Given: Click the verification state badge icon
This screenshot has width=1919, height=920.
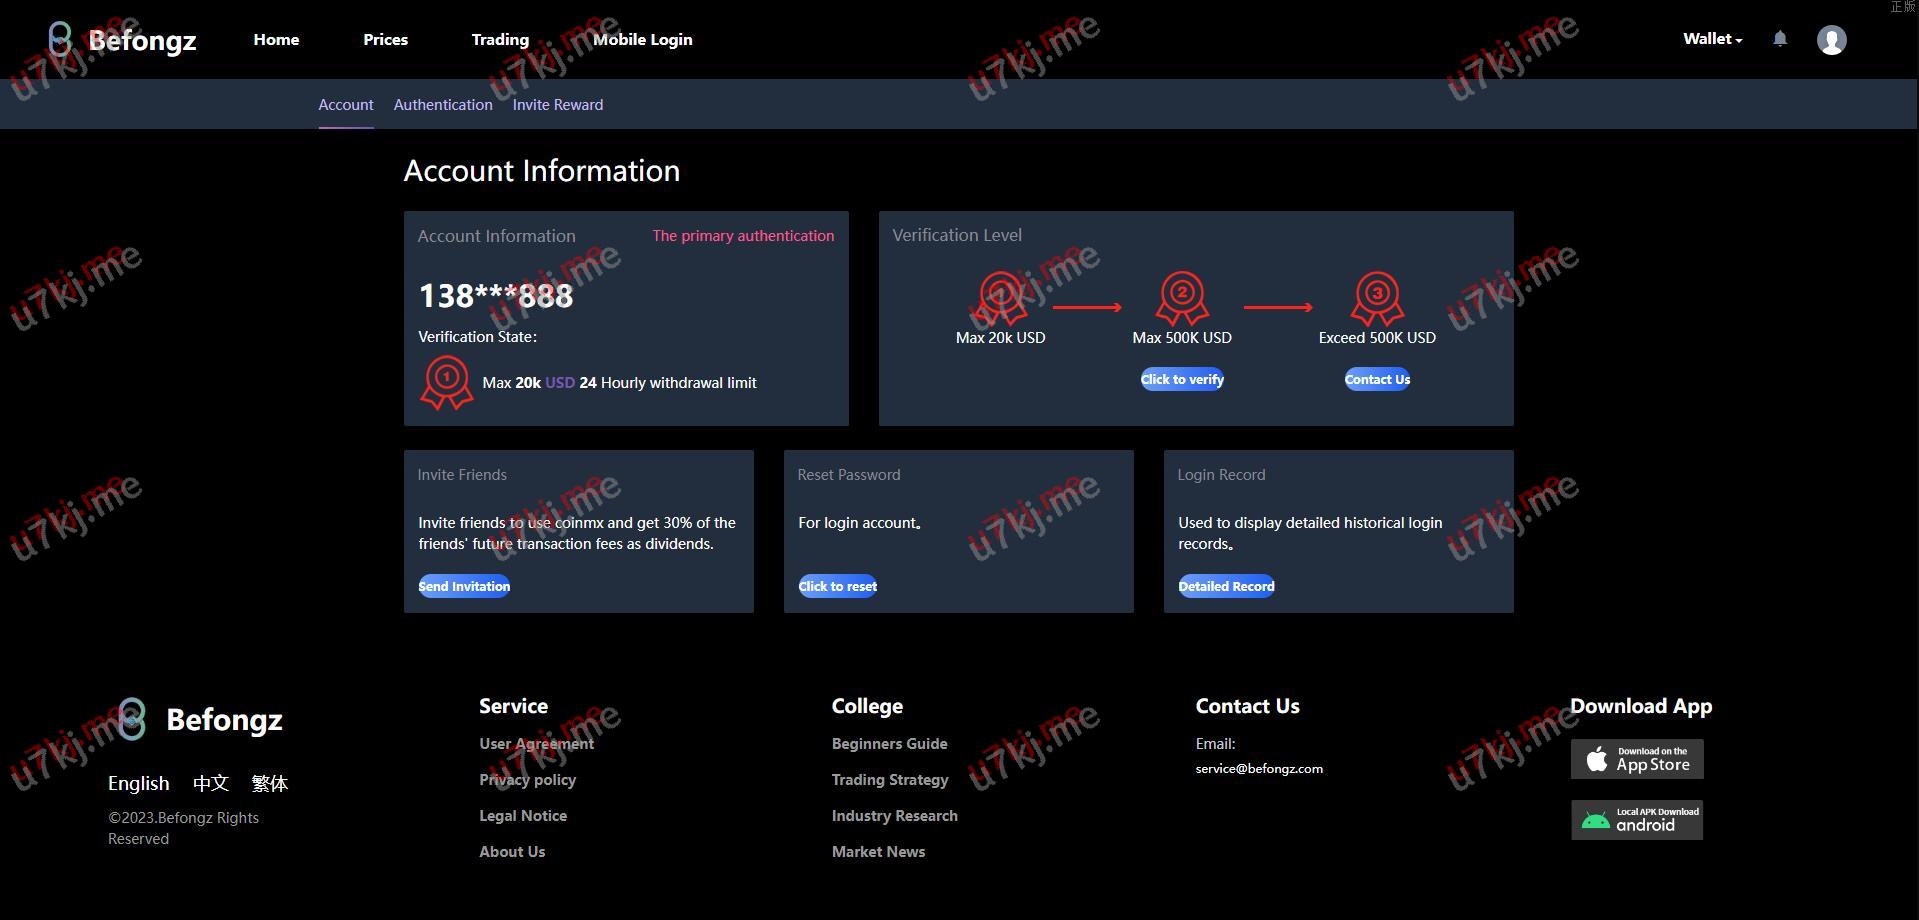Looking at the screenshot, I should 446,382.
